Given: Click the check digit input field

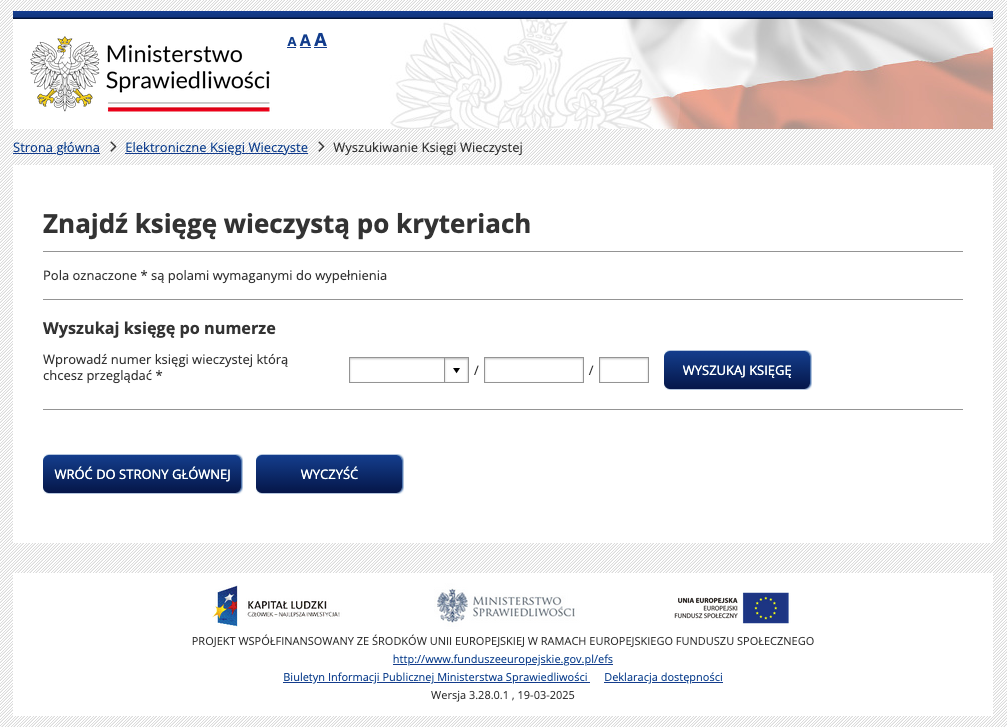Looking at the screenshot, I should (x=623, y=369).
